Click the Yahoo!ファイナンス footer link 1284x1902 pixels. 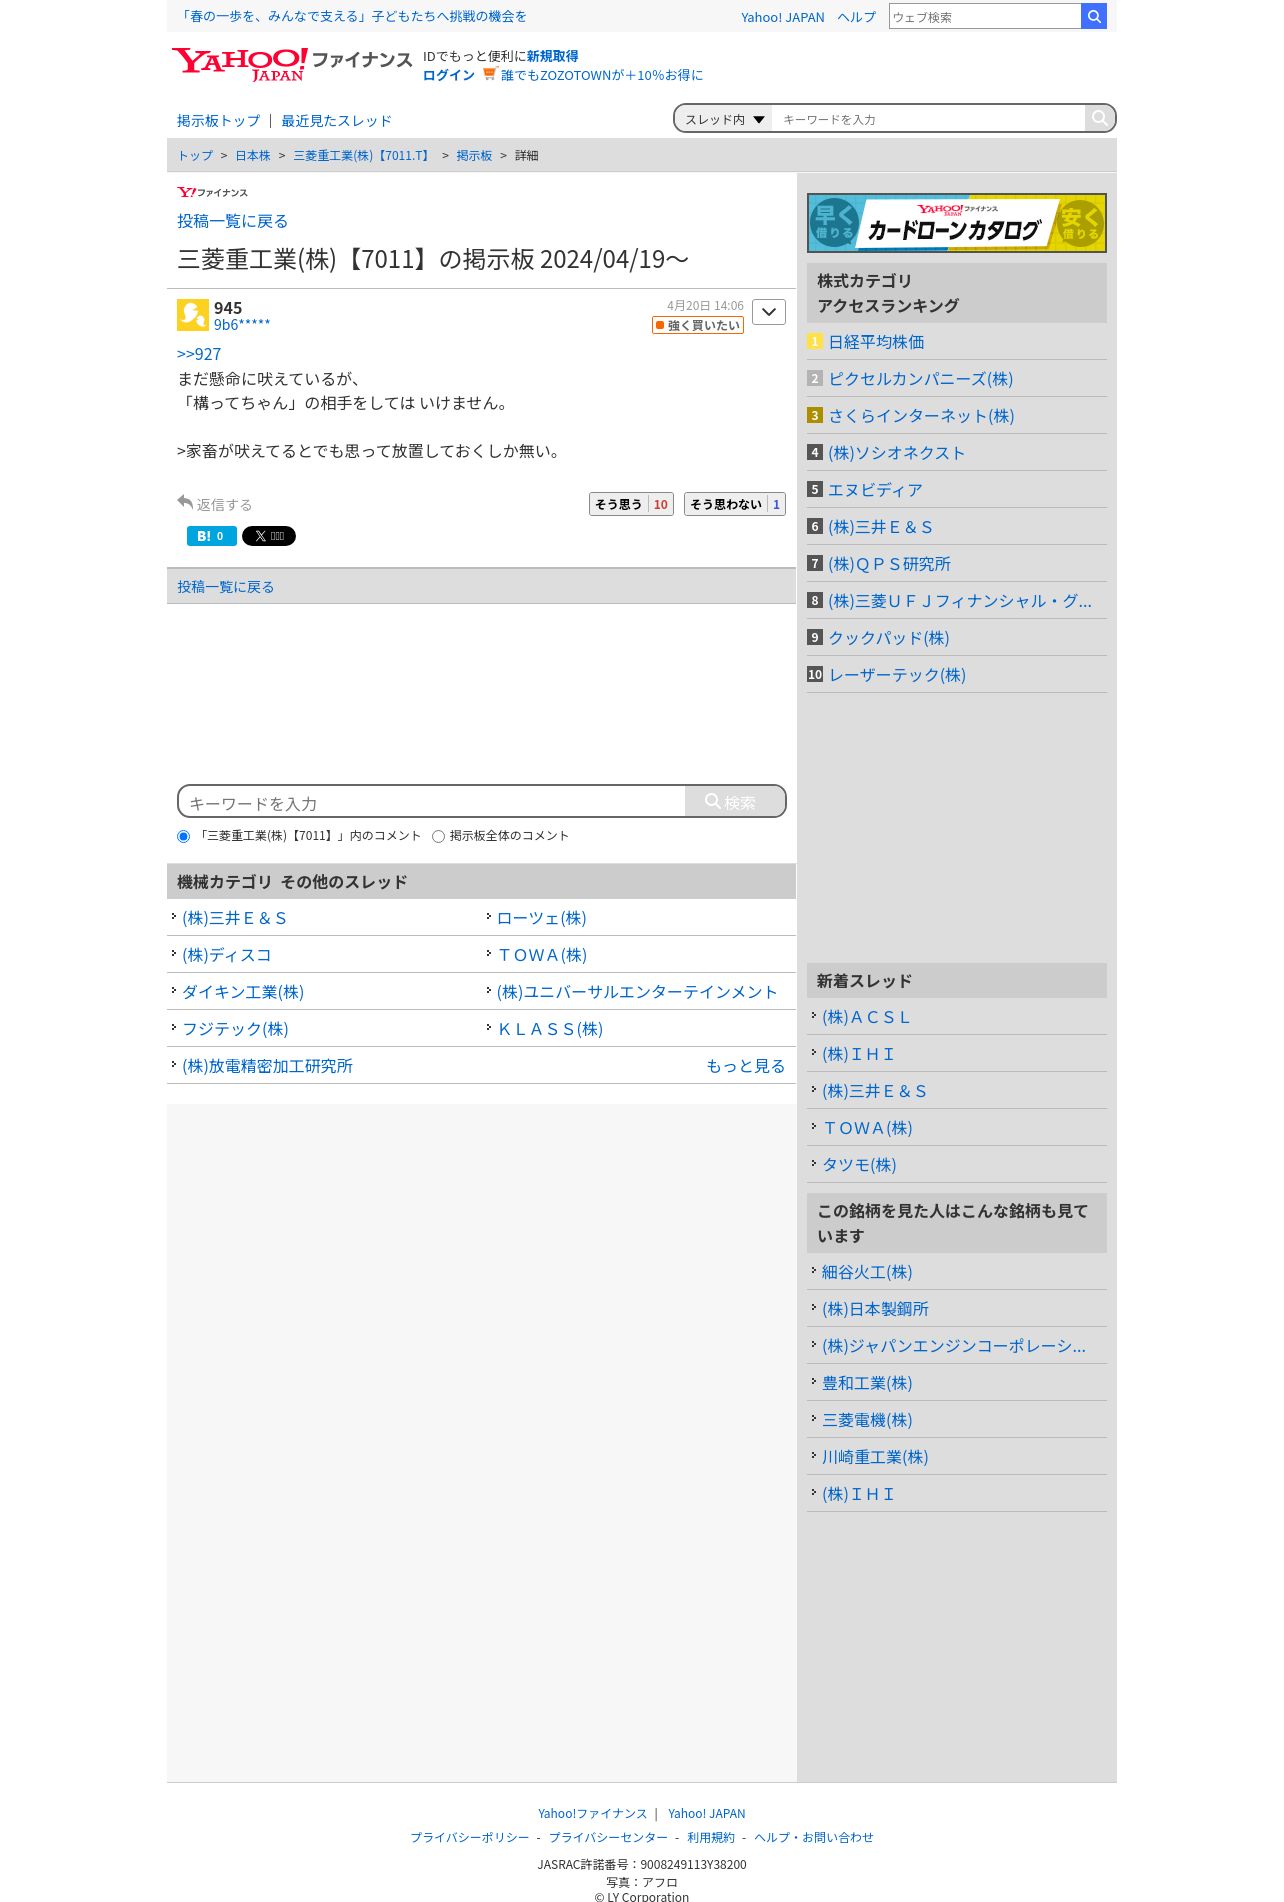pos(592,1813)
